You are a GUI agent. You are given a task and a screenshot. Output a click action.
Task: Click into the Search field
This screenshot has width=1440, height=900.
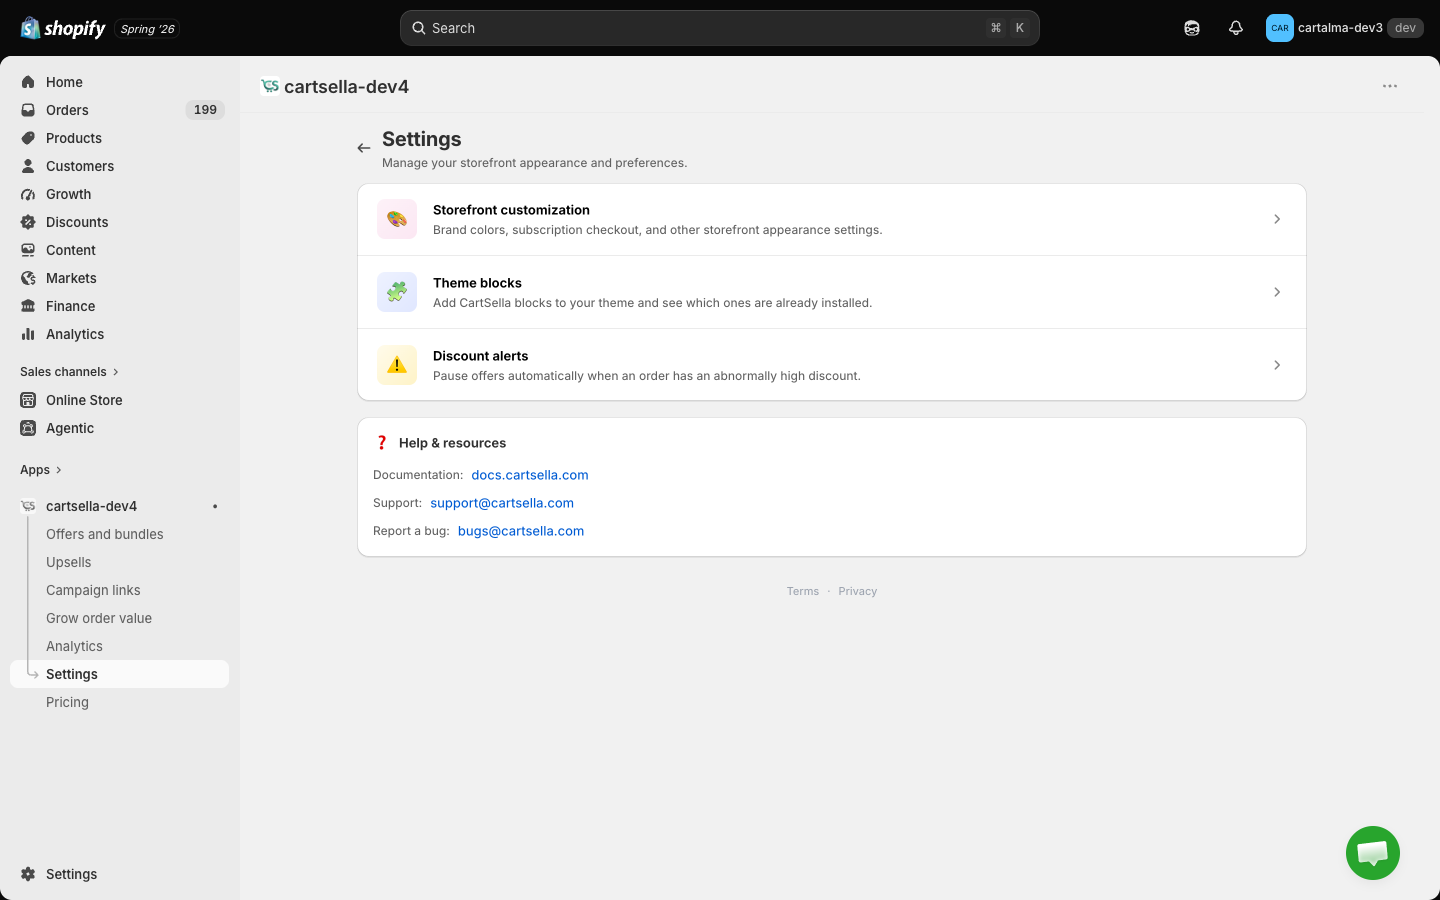click(720, 28)
